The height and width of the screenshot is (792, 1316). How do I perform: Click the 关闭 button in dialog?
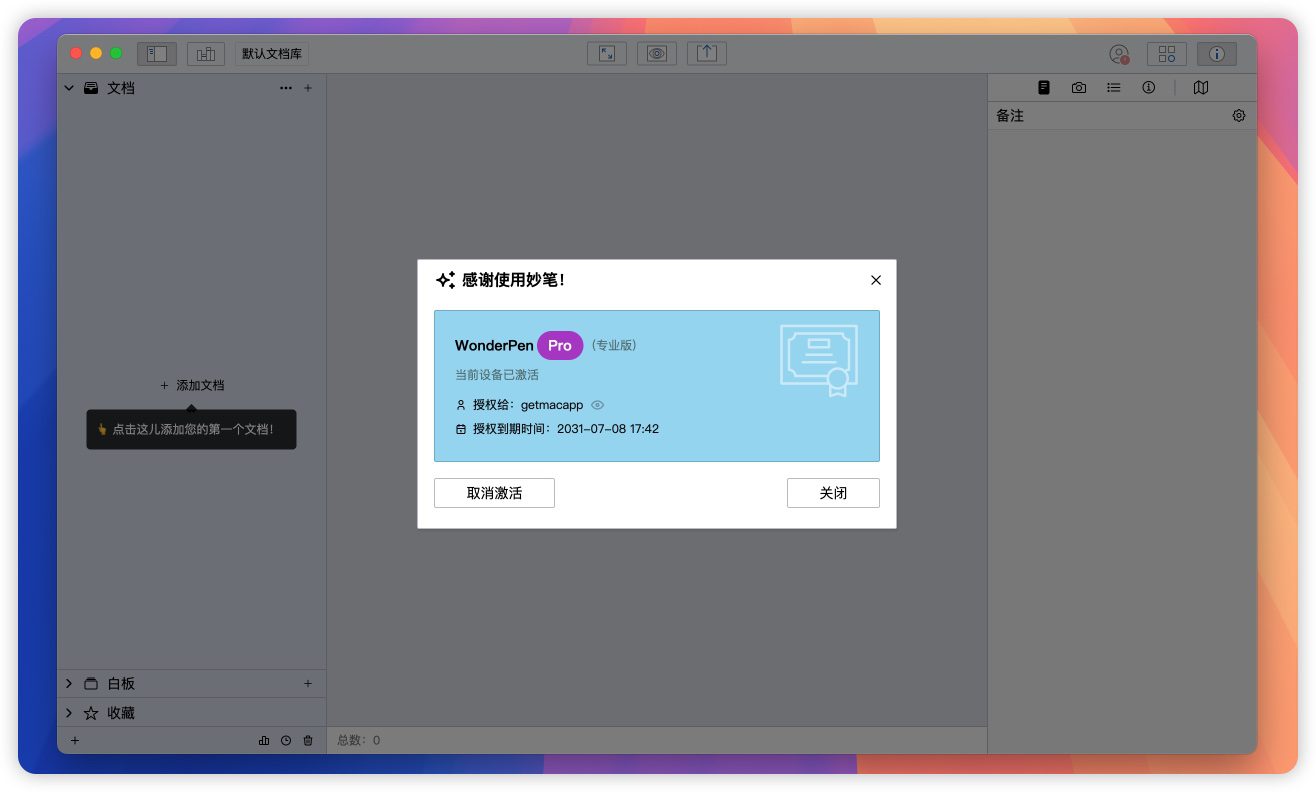tap(833, 493)
